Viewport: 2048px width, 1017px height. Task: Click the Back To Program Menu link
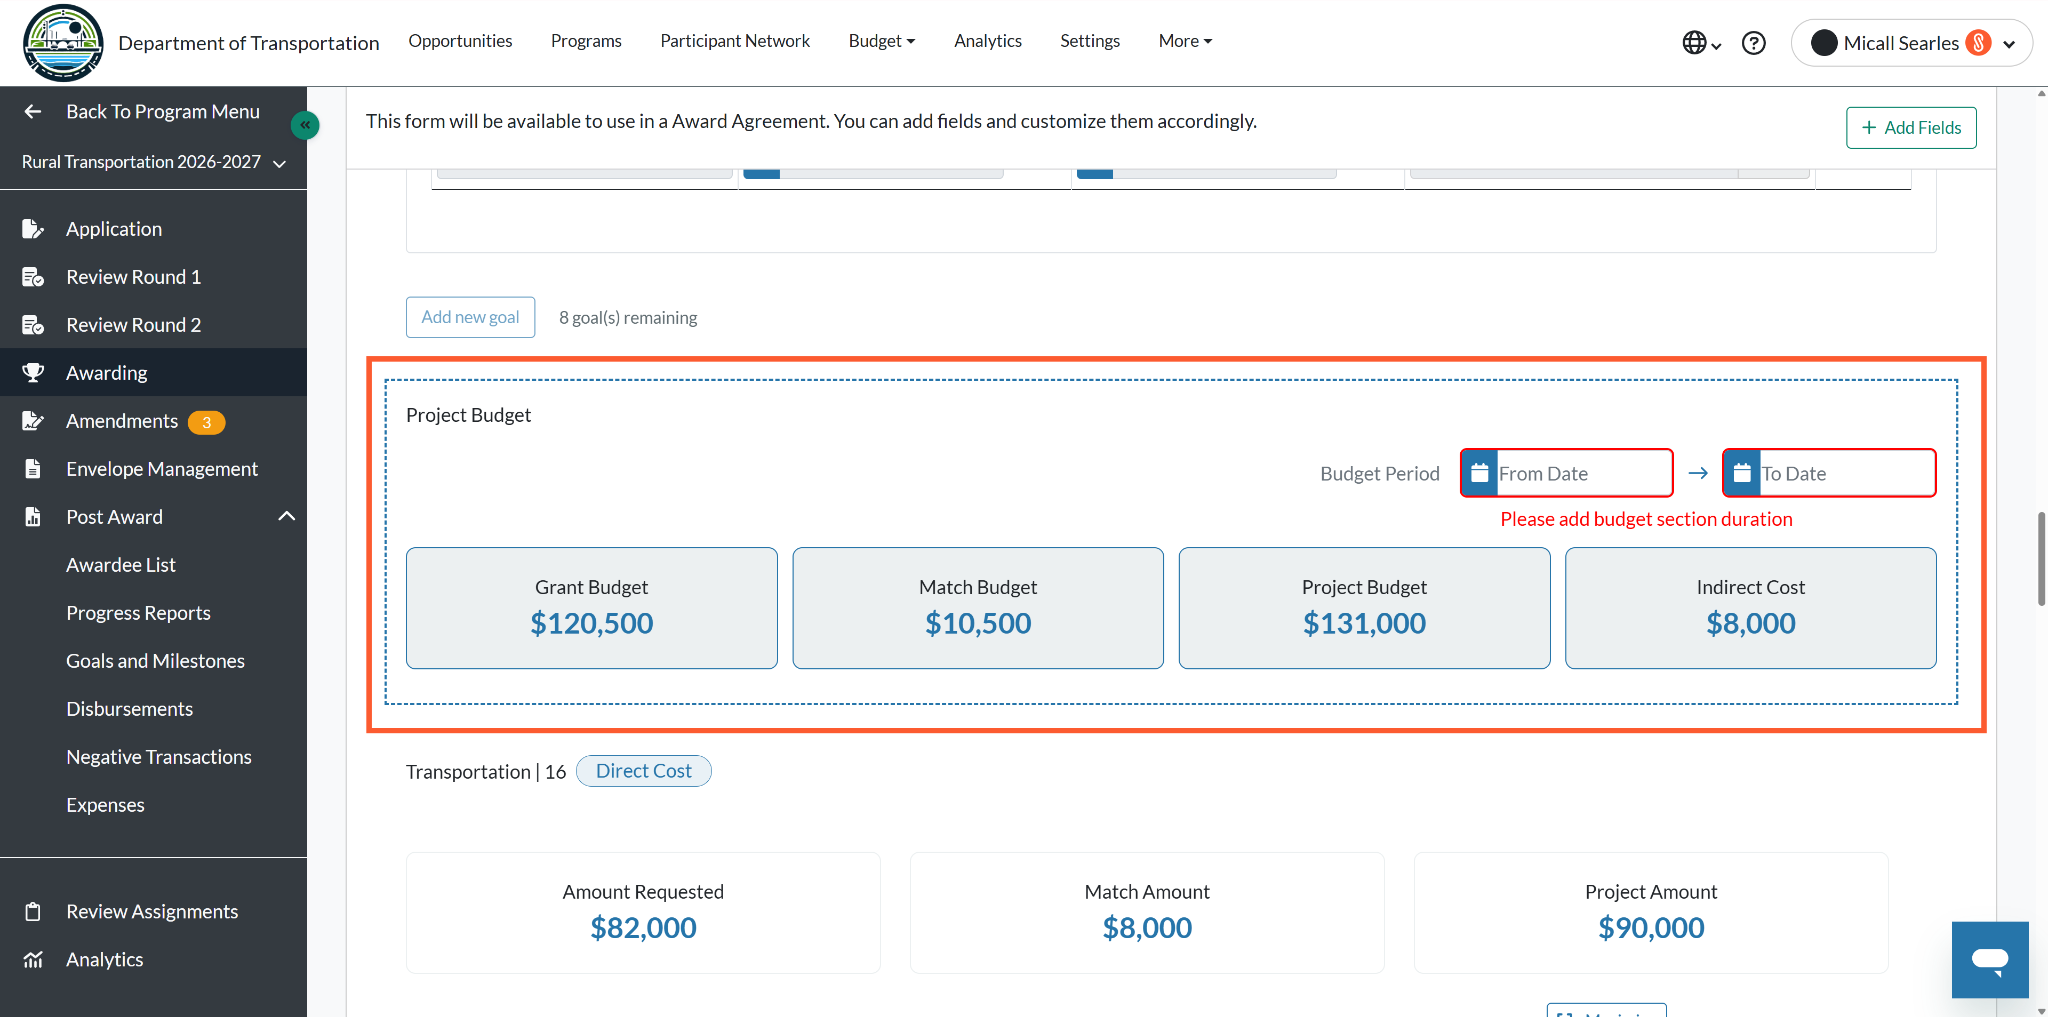pos(163,112)
